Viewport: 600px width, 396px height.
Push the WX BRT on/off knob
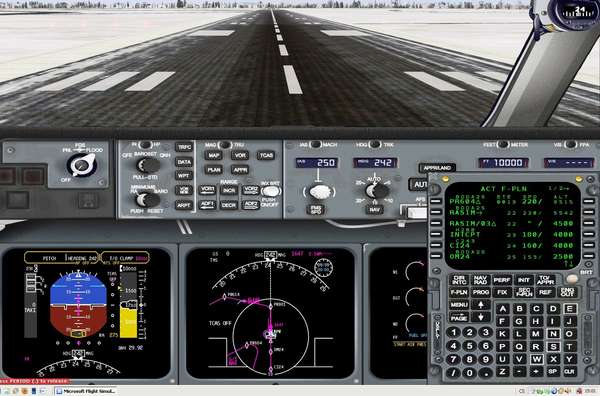point(271,191)
